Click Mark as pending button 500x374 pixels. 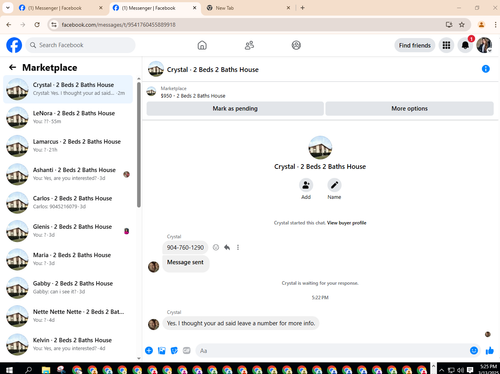235,108
